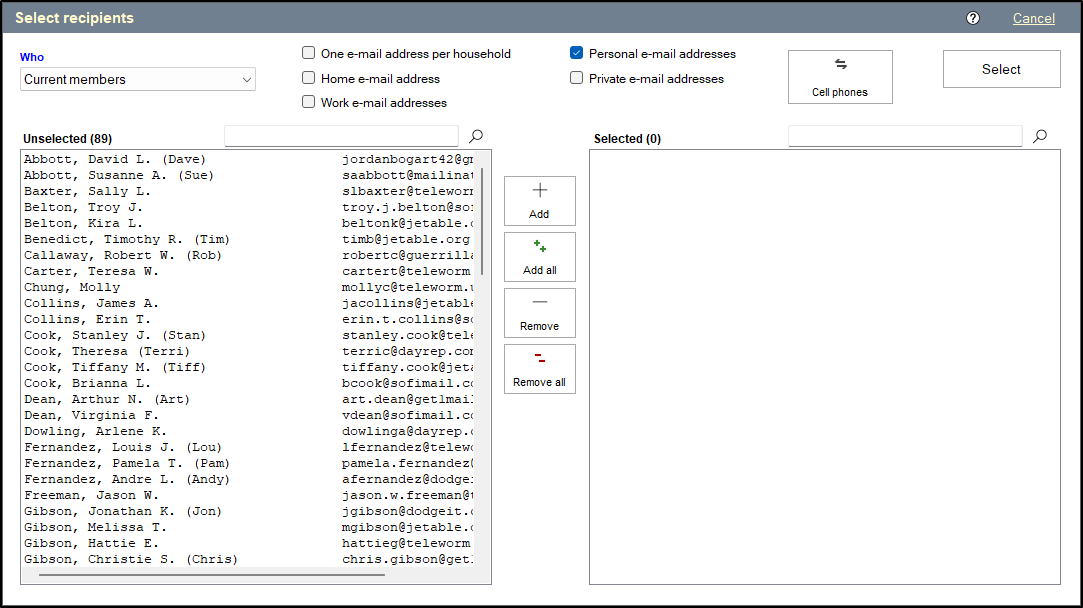Click the search magnifier for Unselected list
Image resolution: width=1083 pixels, height=608 pixels.
[x=477, y=136]
